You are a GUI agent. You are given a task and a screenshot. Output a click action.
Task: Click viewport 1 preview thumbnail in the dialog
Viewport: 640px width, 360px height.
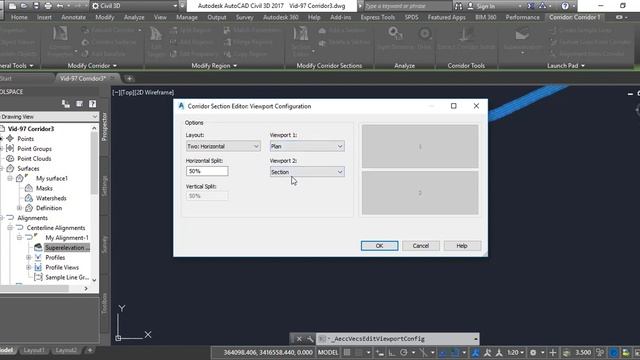pos(420,147)
